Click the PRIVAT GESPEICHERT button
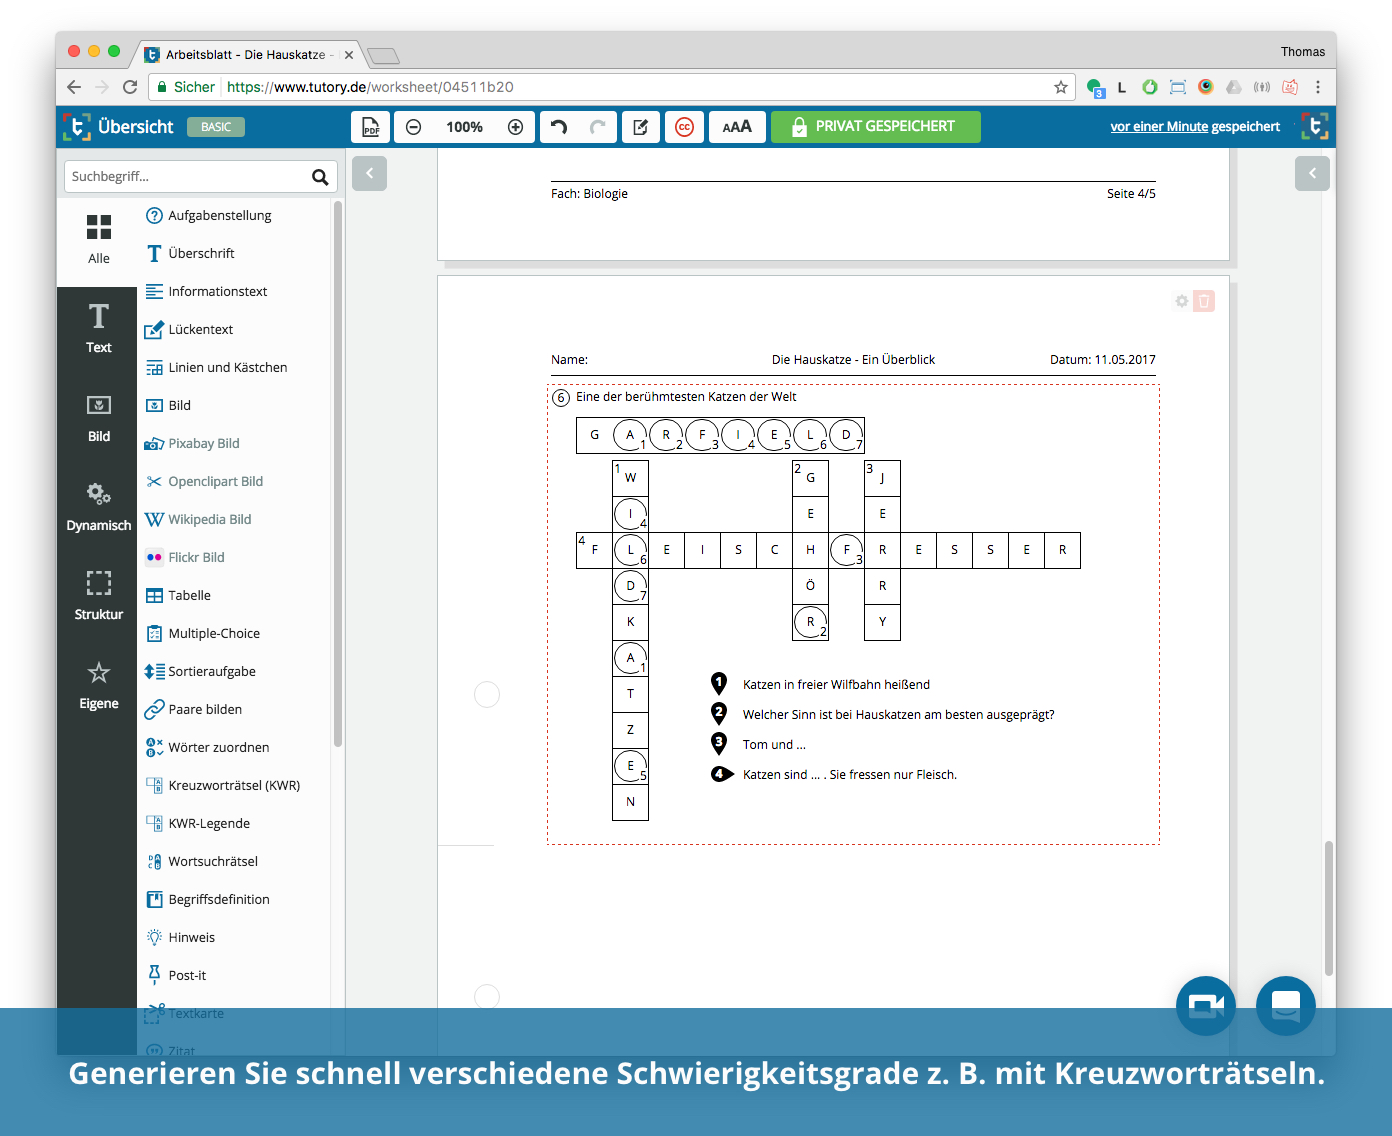Viewport: 1392px width, 1136px height. 875,127
